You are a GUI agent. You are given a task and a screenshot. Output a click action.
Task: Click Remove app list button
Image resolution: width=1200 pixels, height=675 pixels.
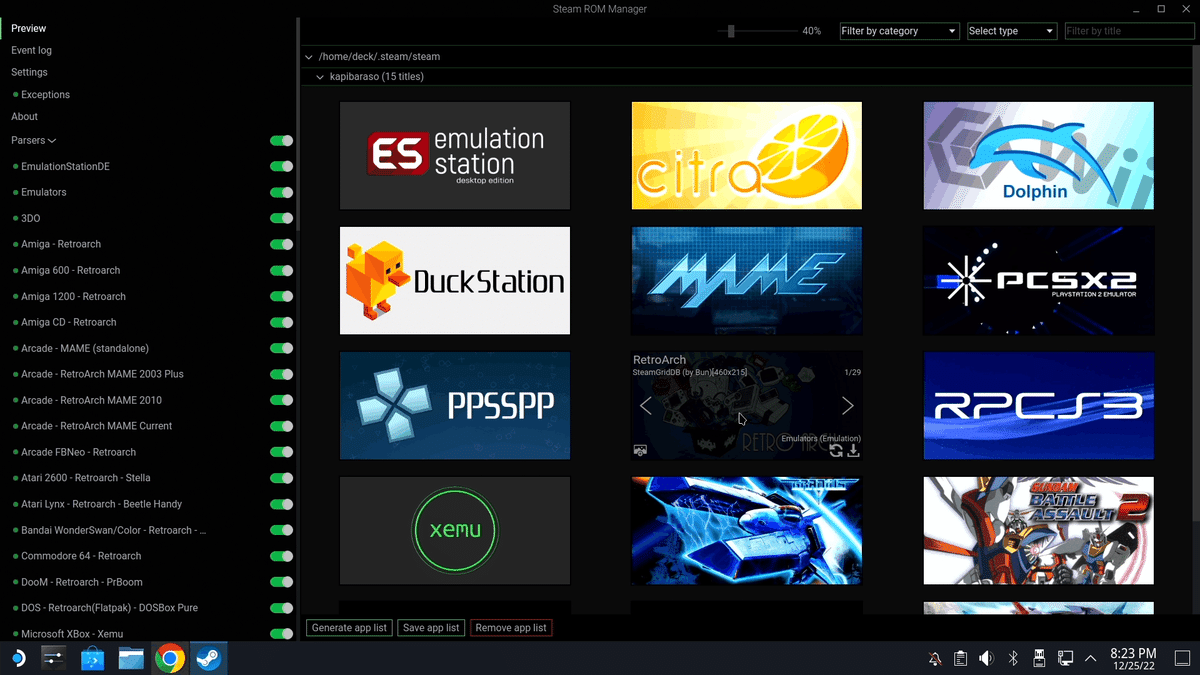click(511, 628)
